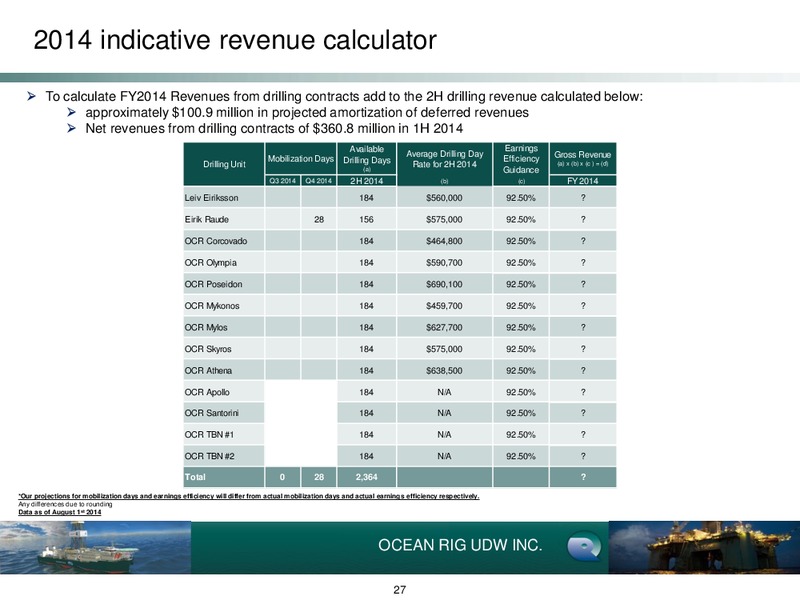Select the 'OCR Mylos' row name
The image size is (800, 600).
point(206,328)
